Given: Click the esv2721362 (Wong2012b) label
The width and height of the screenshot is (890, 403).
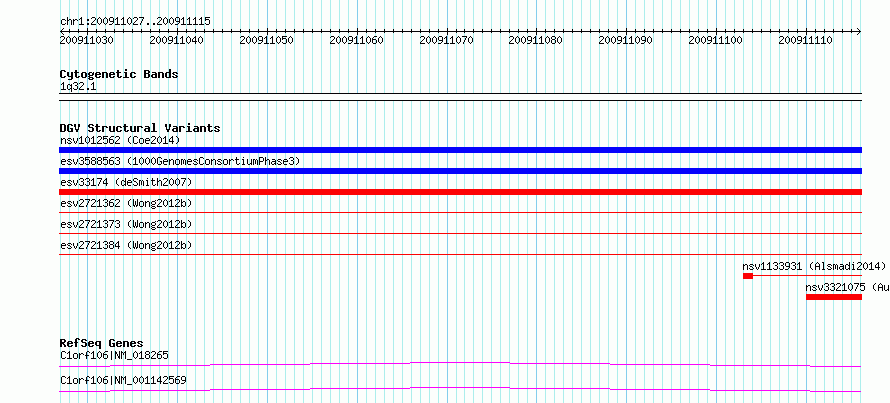Looking at the screenshot, I should tap(126, 203).
